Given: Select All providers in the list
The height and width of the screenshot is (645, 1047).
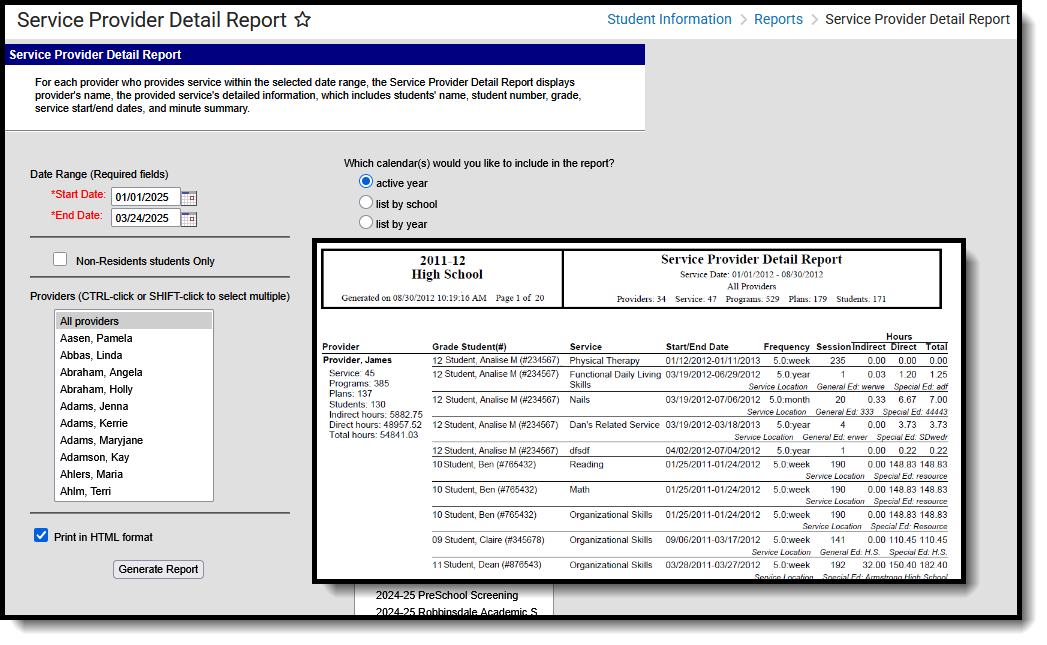Looking at the screenshot, I should (x=134, y=321).
